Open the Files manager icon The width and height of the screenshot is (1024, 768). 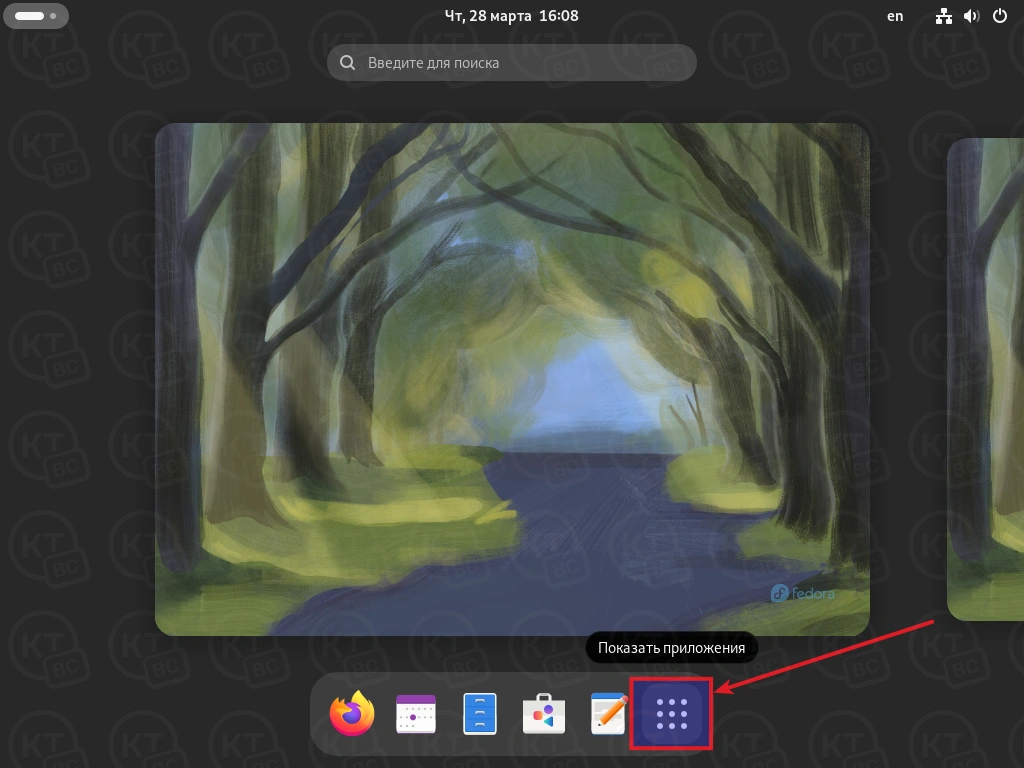click(480, 714)
